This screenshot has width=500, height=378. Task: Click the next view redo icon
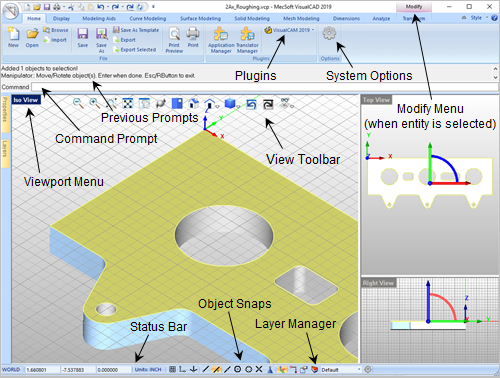click(268, 104)
